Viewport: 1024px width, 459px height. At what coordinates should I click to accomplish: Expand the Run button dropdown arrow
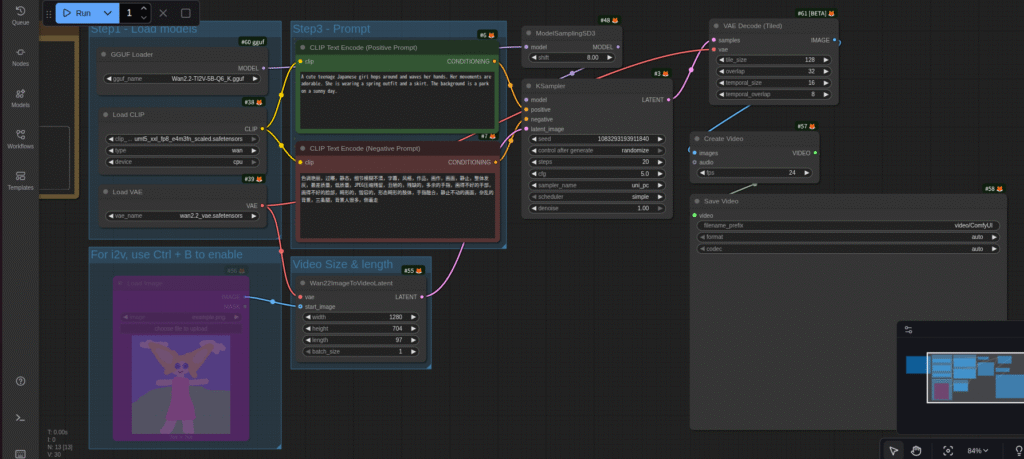click(x=108, y=13)
